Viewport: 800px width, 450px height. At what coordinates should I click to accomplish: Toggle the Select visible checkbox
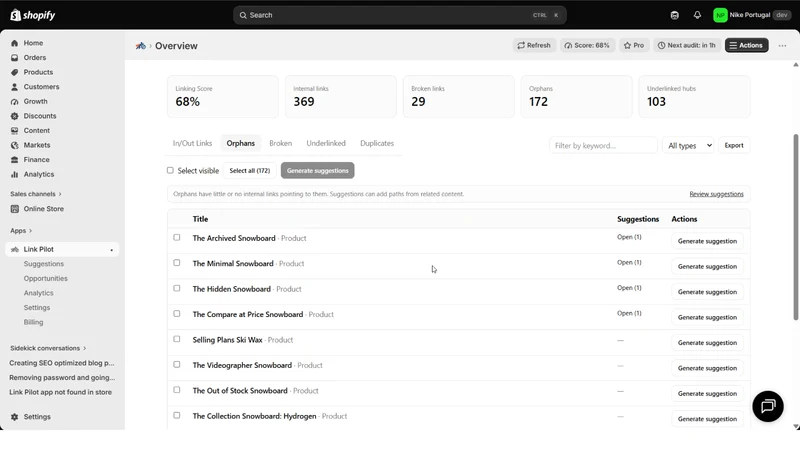click(x=170, y=170)
